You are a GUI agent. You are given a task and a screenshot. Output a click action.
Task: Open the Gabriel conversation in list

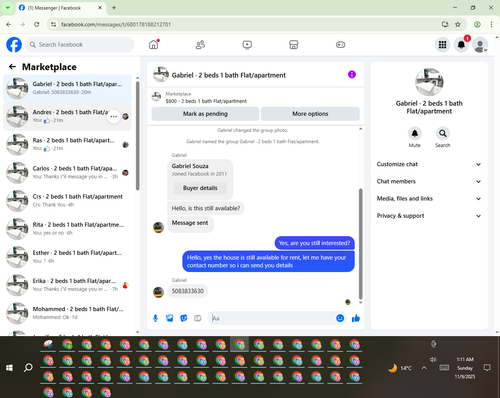pos(67,88)
